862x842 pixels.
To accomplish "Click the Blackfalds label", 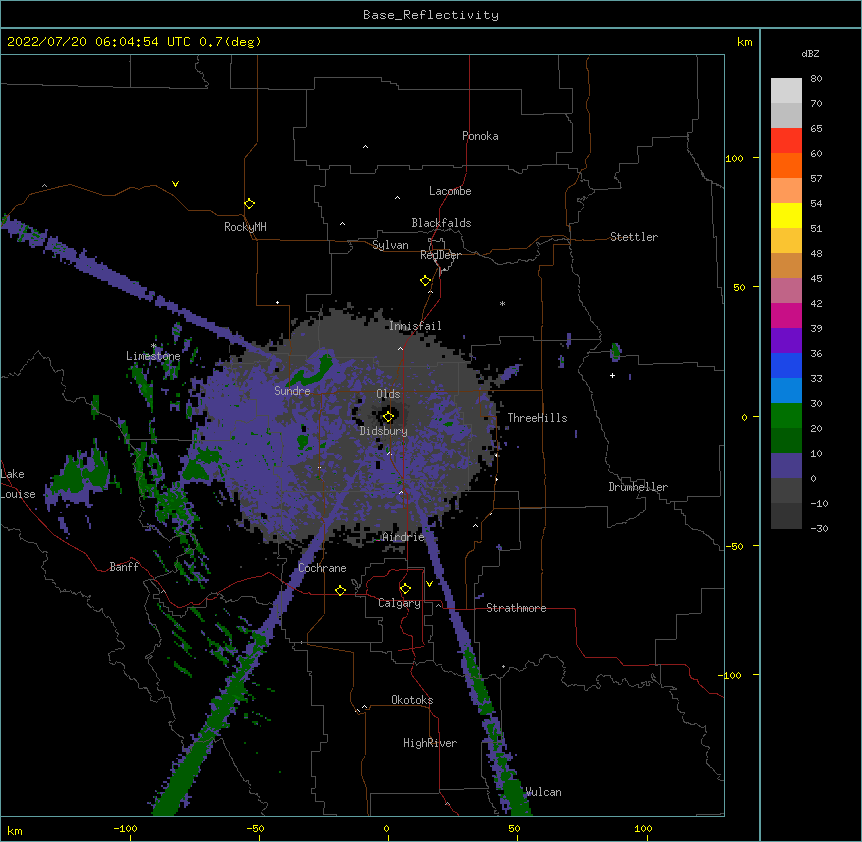I will (441, 223).
